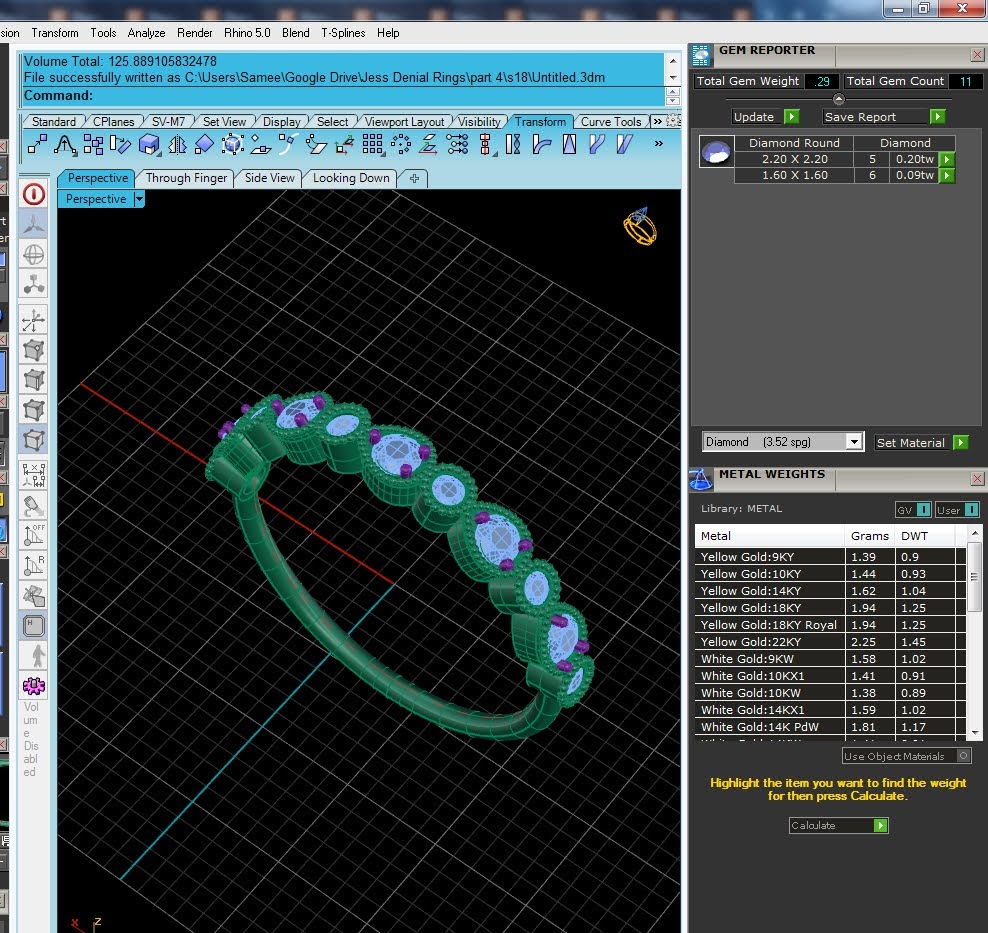
Task: Open the Analyze menu
Action: [x=146, y=33]
